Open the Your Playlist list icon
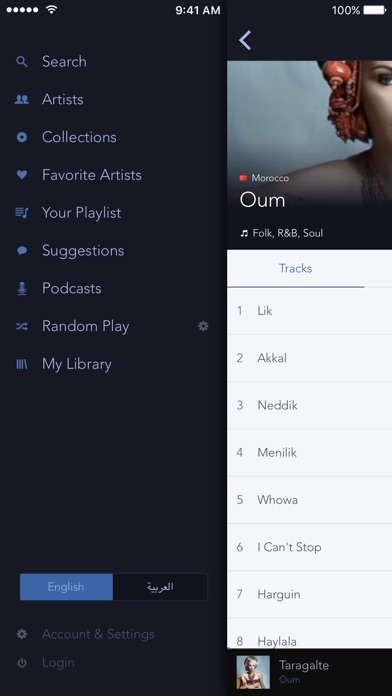 coord(22,213)
